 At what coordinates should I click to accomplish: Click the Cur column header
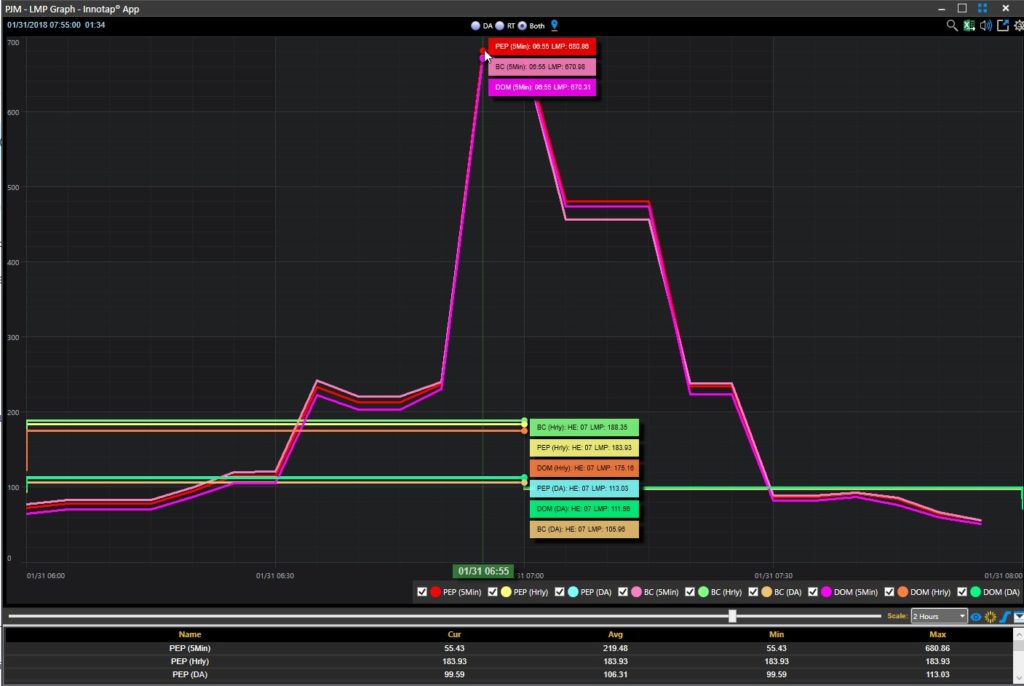click(455, 634)
